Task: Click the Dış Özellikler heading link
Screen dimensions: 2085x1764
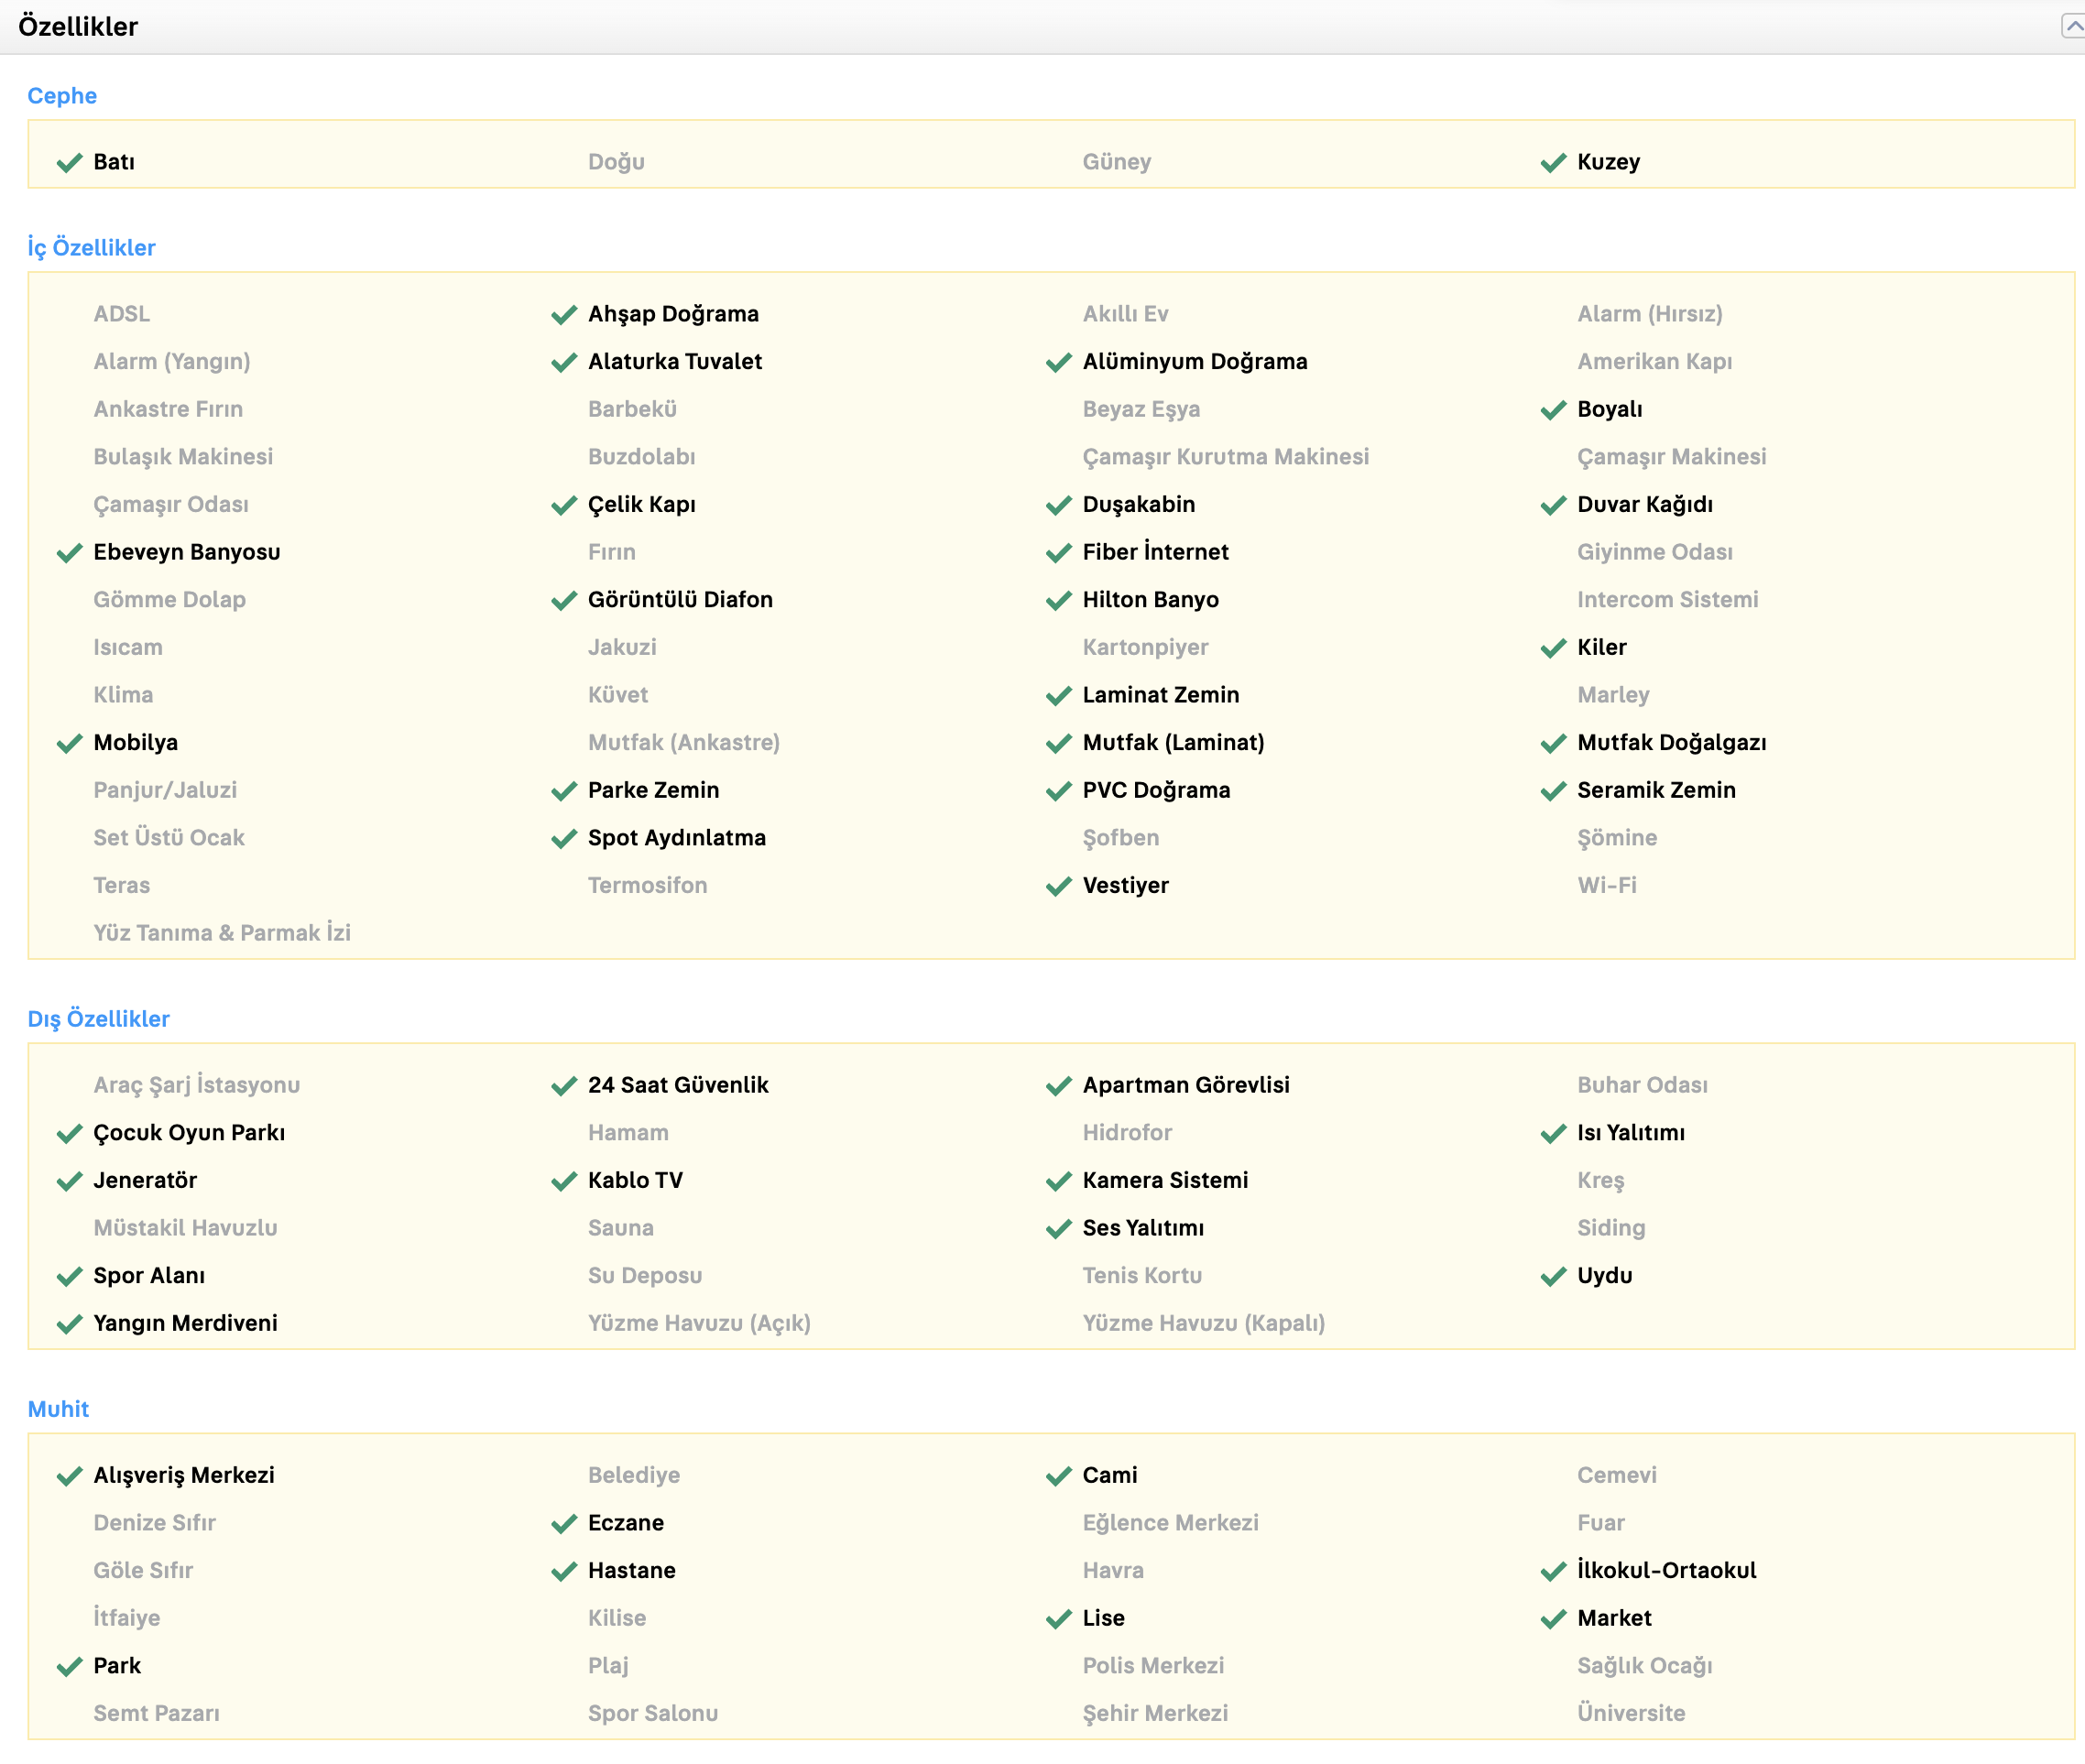Action: point(98,1019)
